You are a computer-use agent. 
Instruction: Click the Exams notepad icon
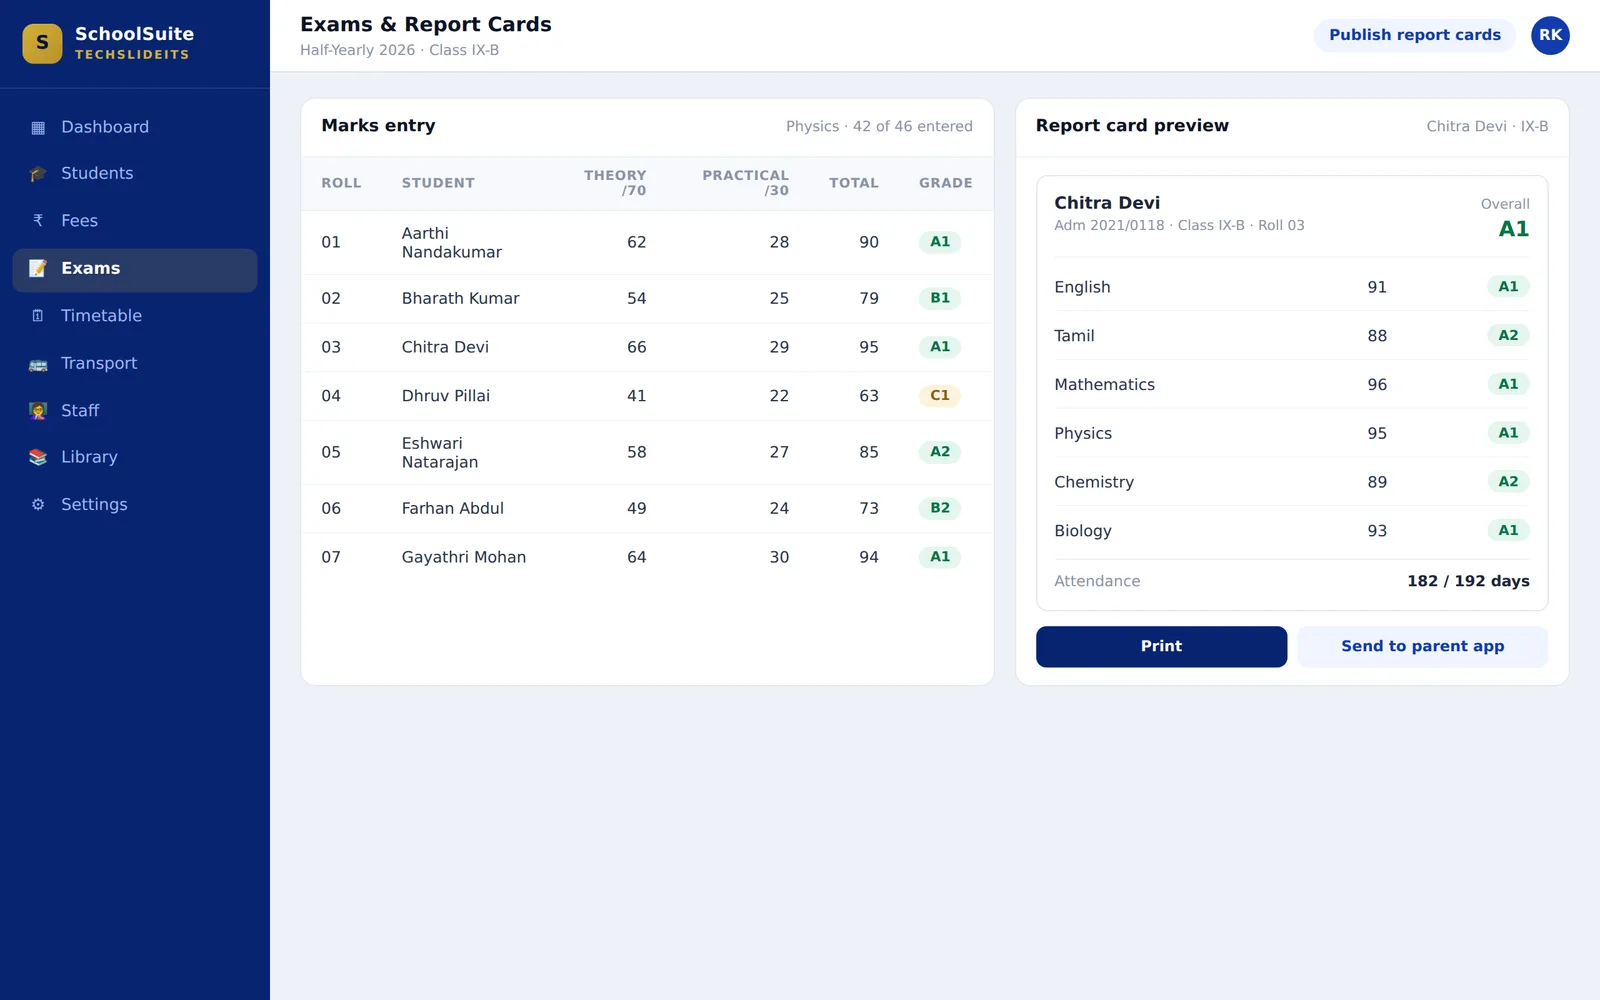(x=38, y=268)
